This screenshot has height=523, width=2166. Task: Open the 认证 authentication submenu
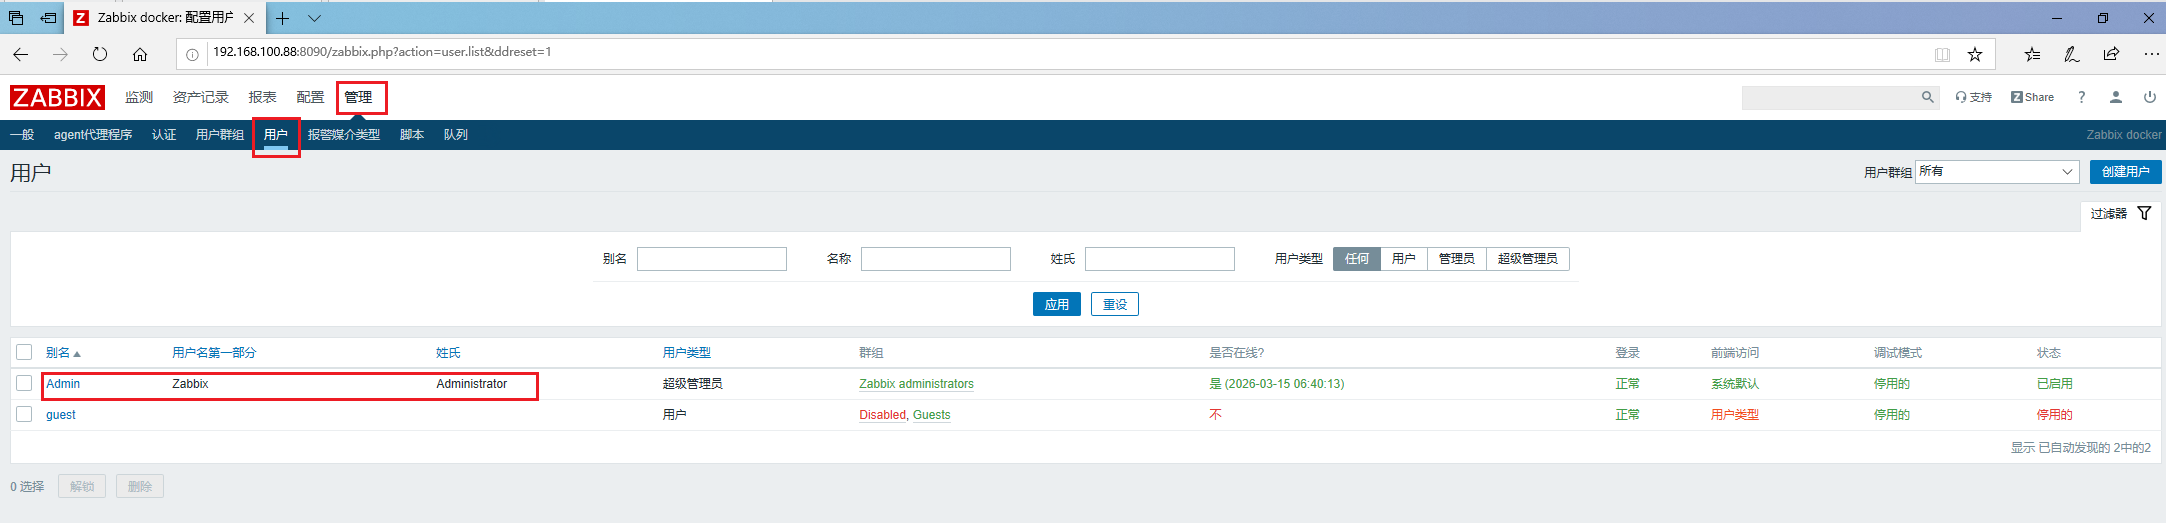click(x=164, y=135)
